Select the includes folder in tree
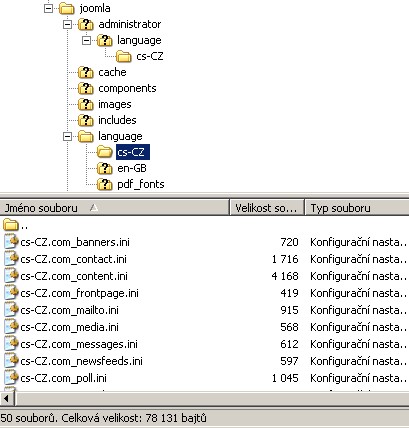 [117, 120]
